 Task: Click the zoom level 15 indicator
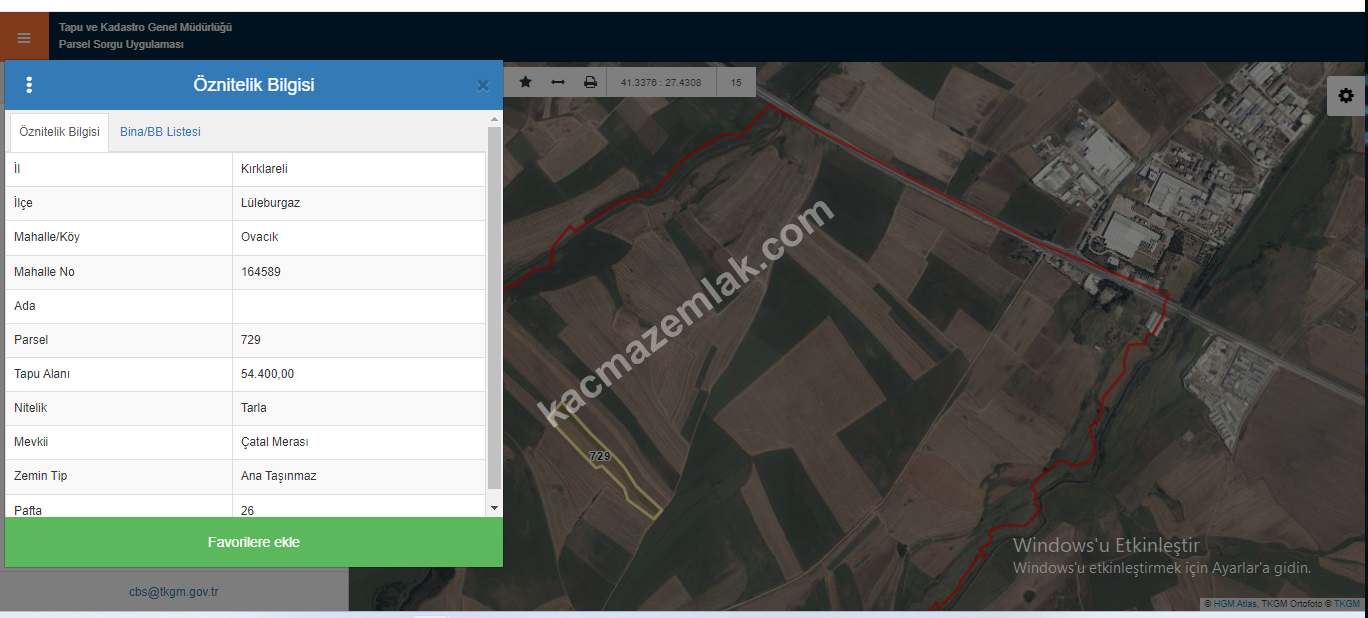[736, 82]
